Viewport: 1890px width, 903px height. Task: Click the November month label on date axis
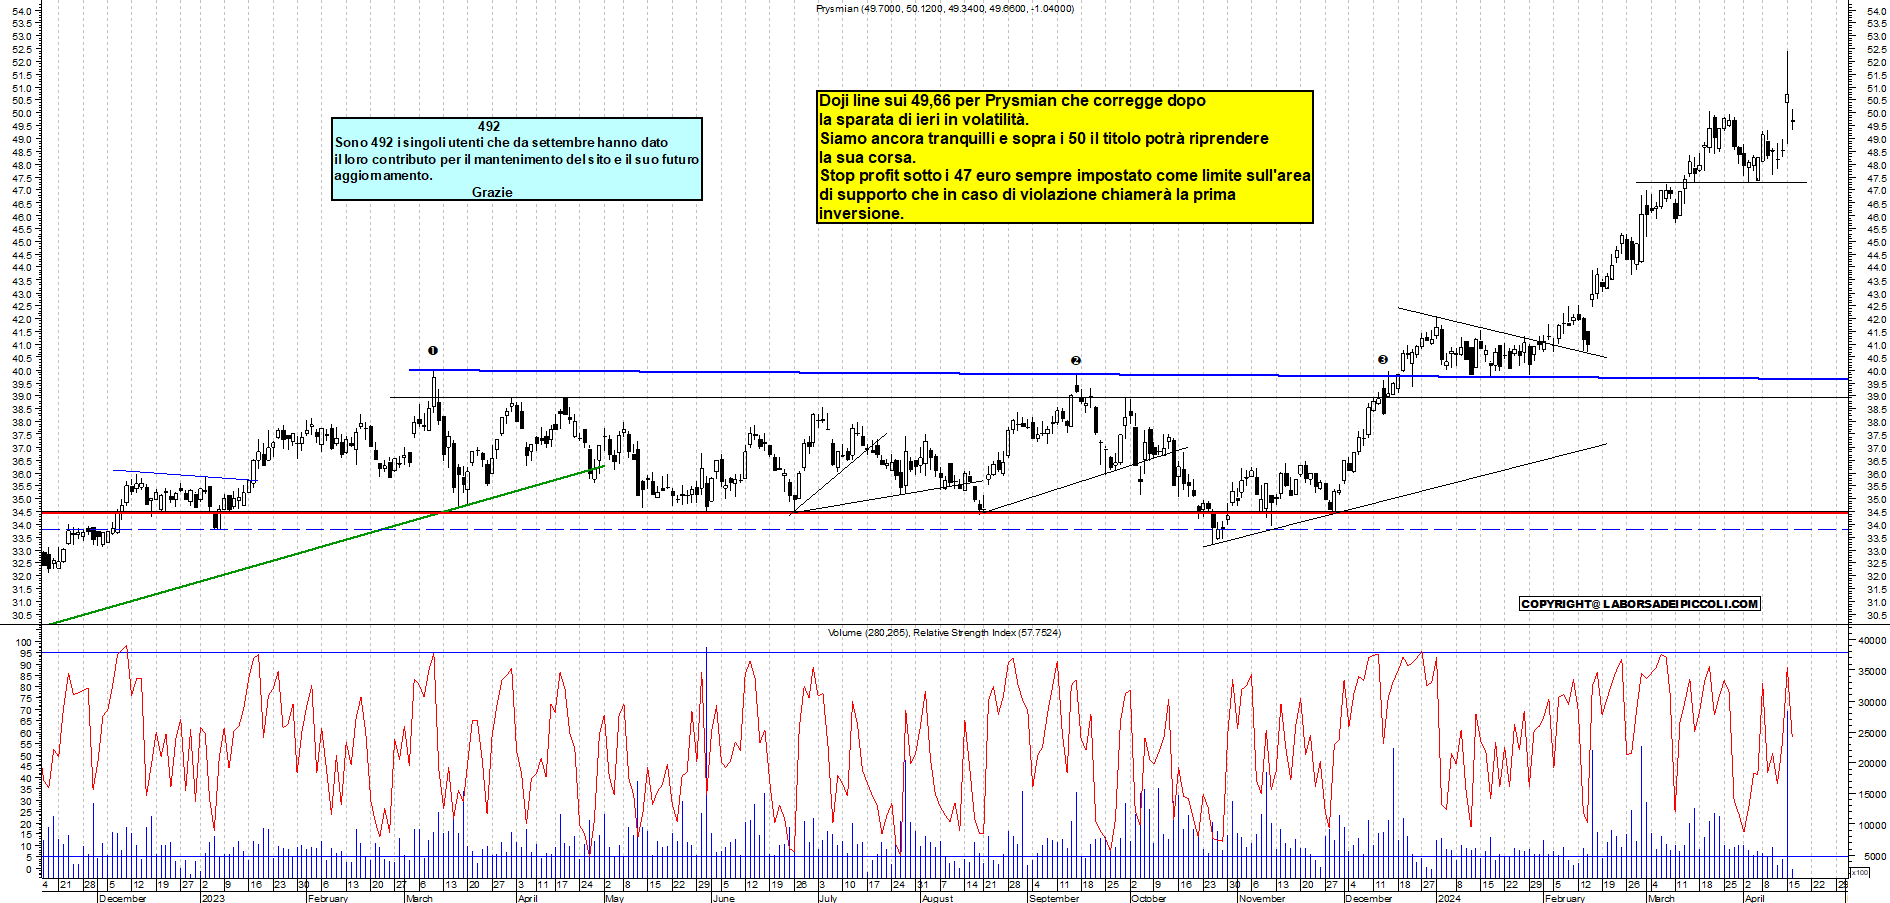coord(1262,898)
